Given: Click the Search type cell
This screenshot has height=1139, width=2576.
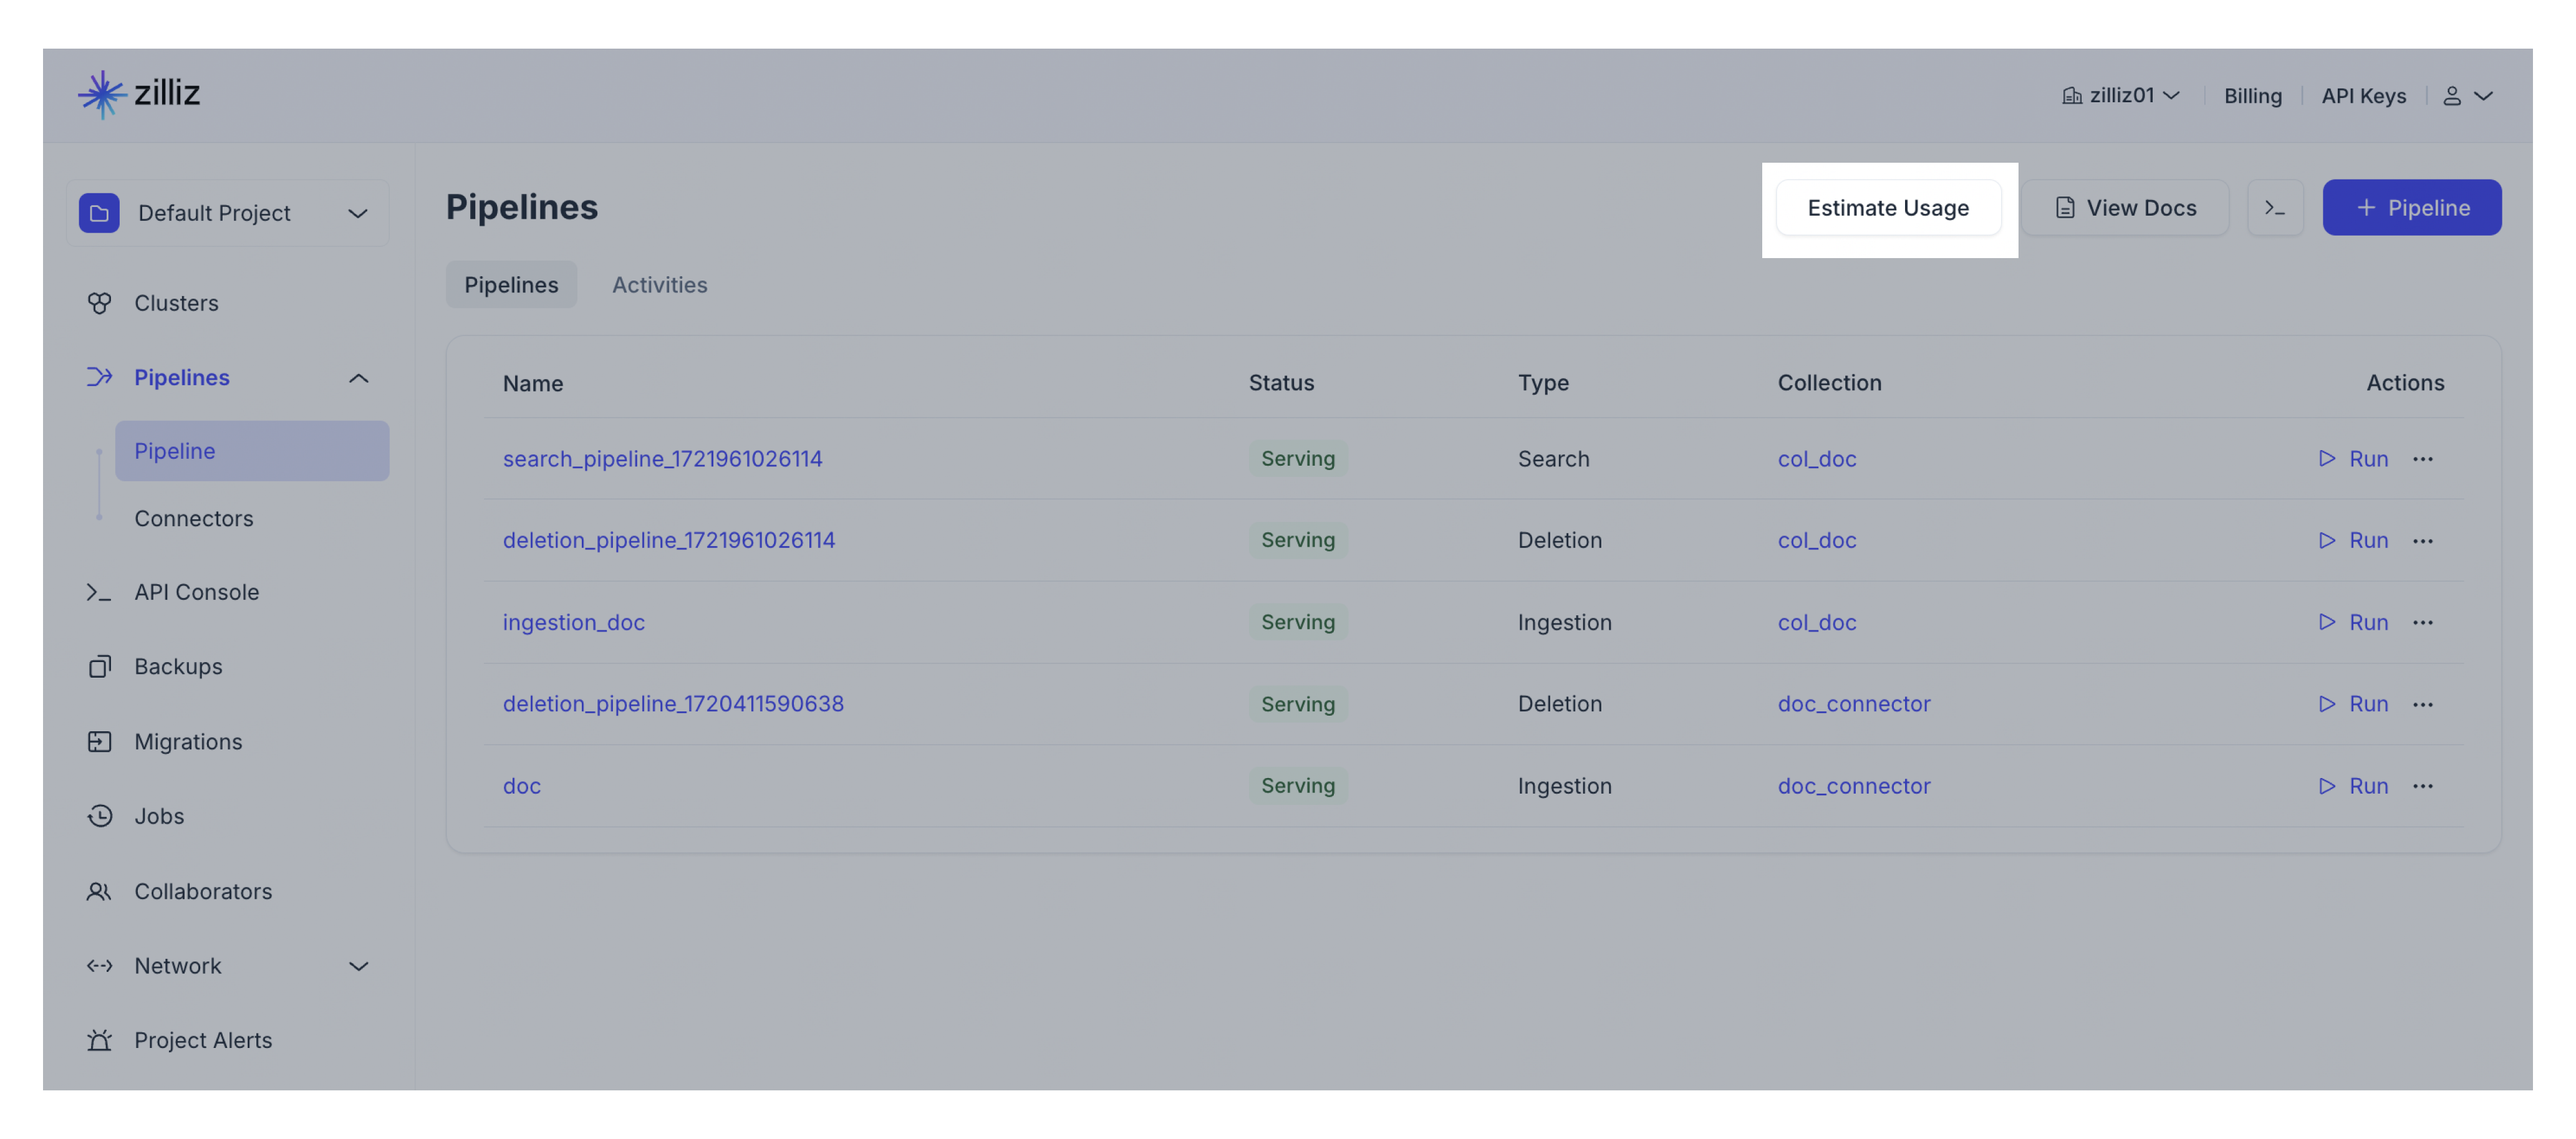Looking at the screenshot, I should [x=1553, y=459].
